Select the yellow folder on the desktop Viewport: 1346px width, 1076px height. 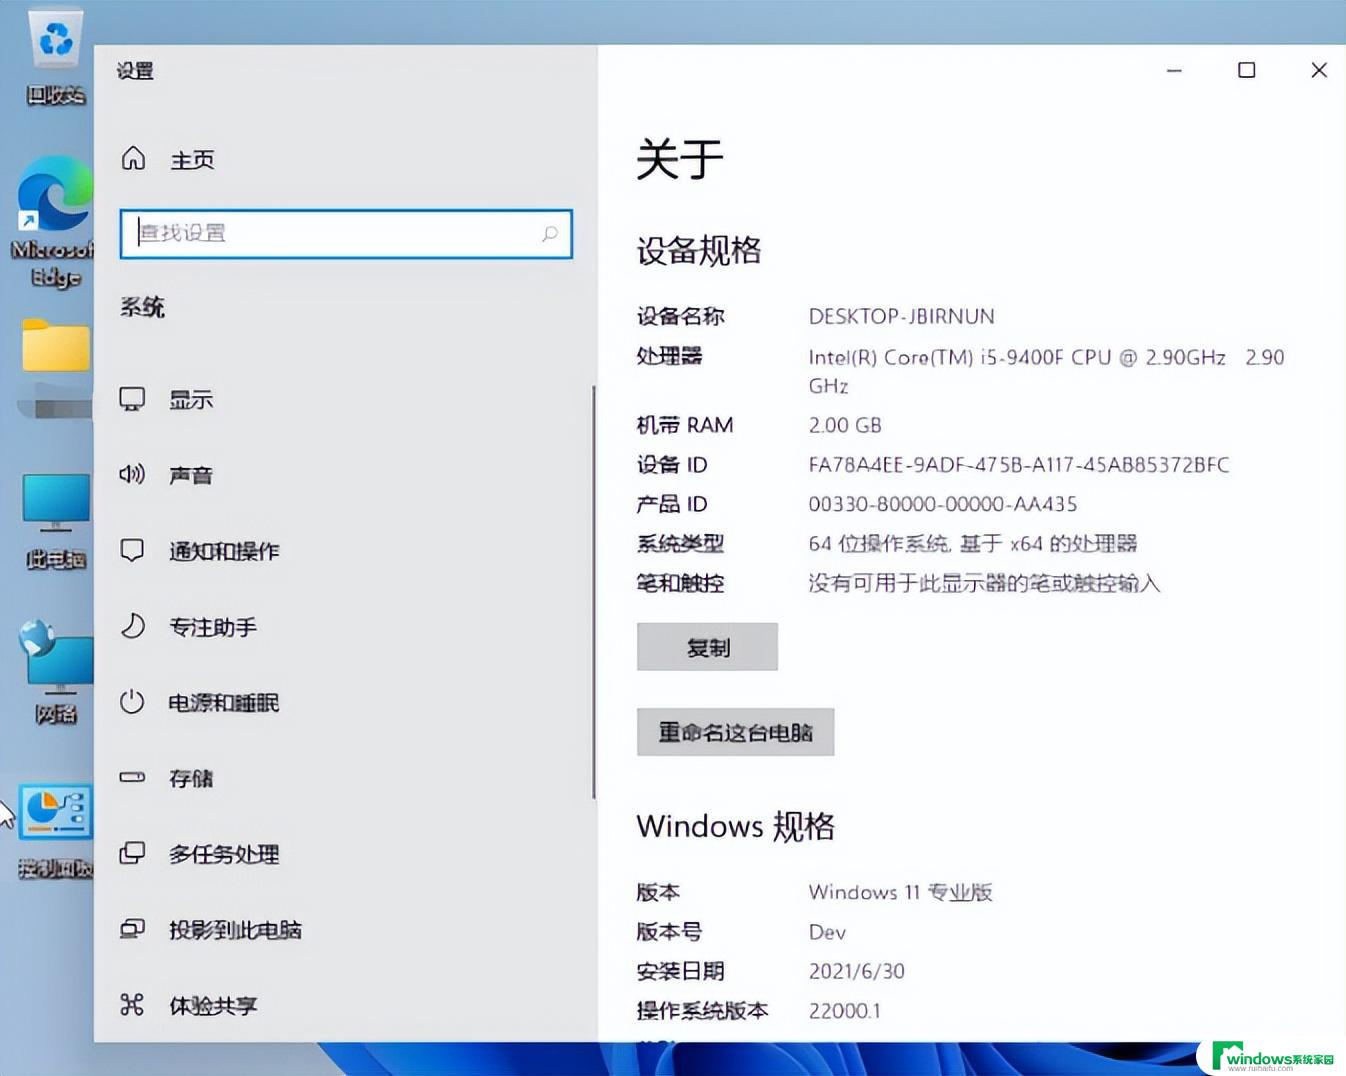pyautogui.click(x=56, y=346)
